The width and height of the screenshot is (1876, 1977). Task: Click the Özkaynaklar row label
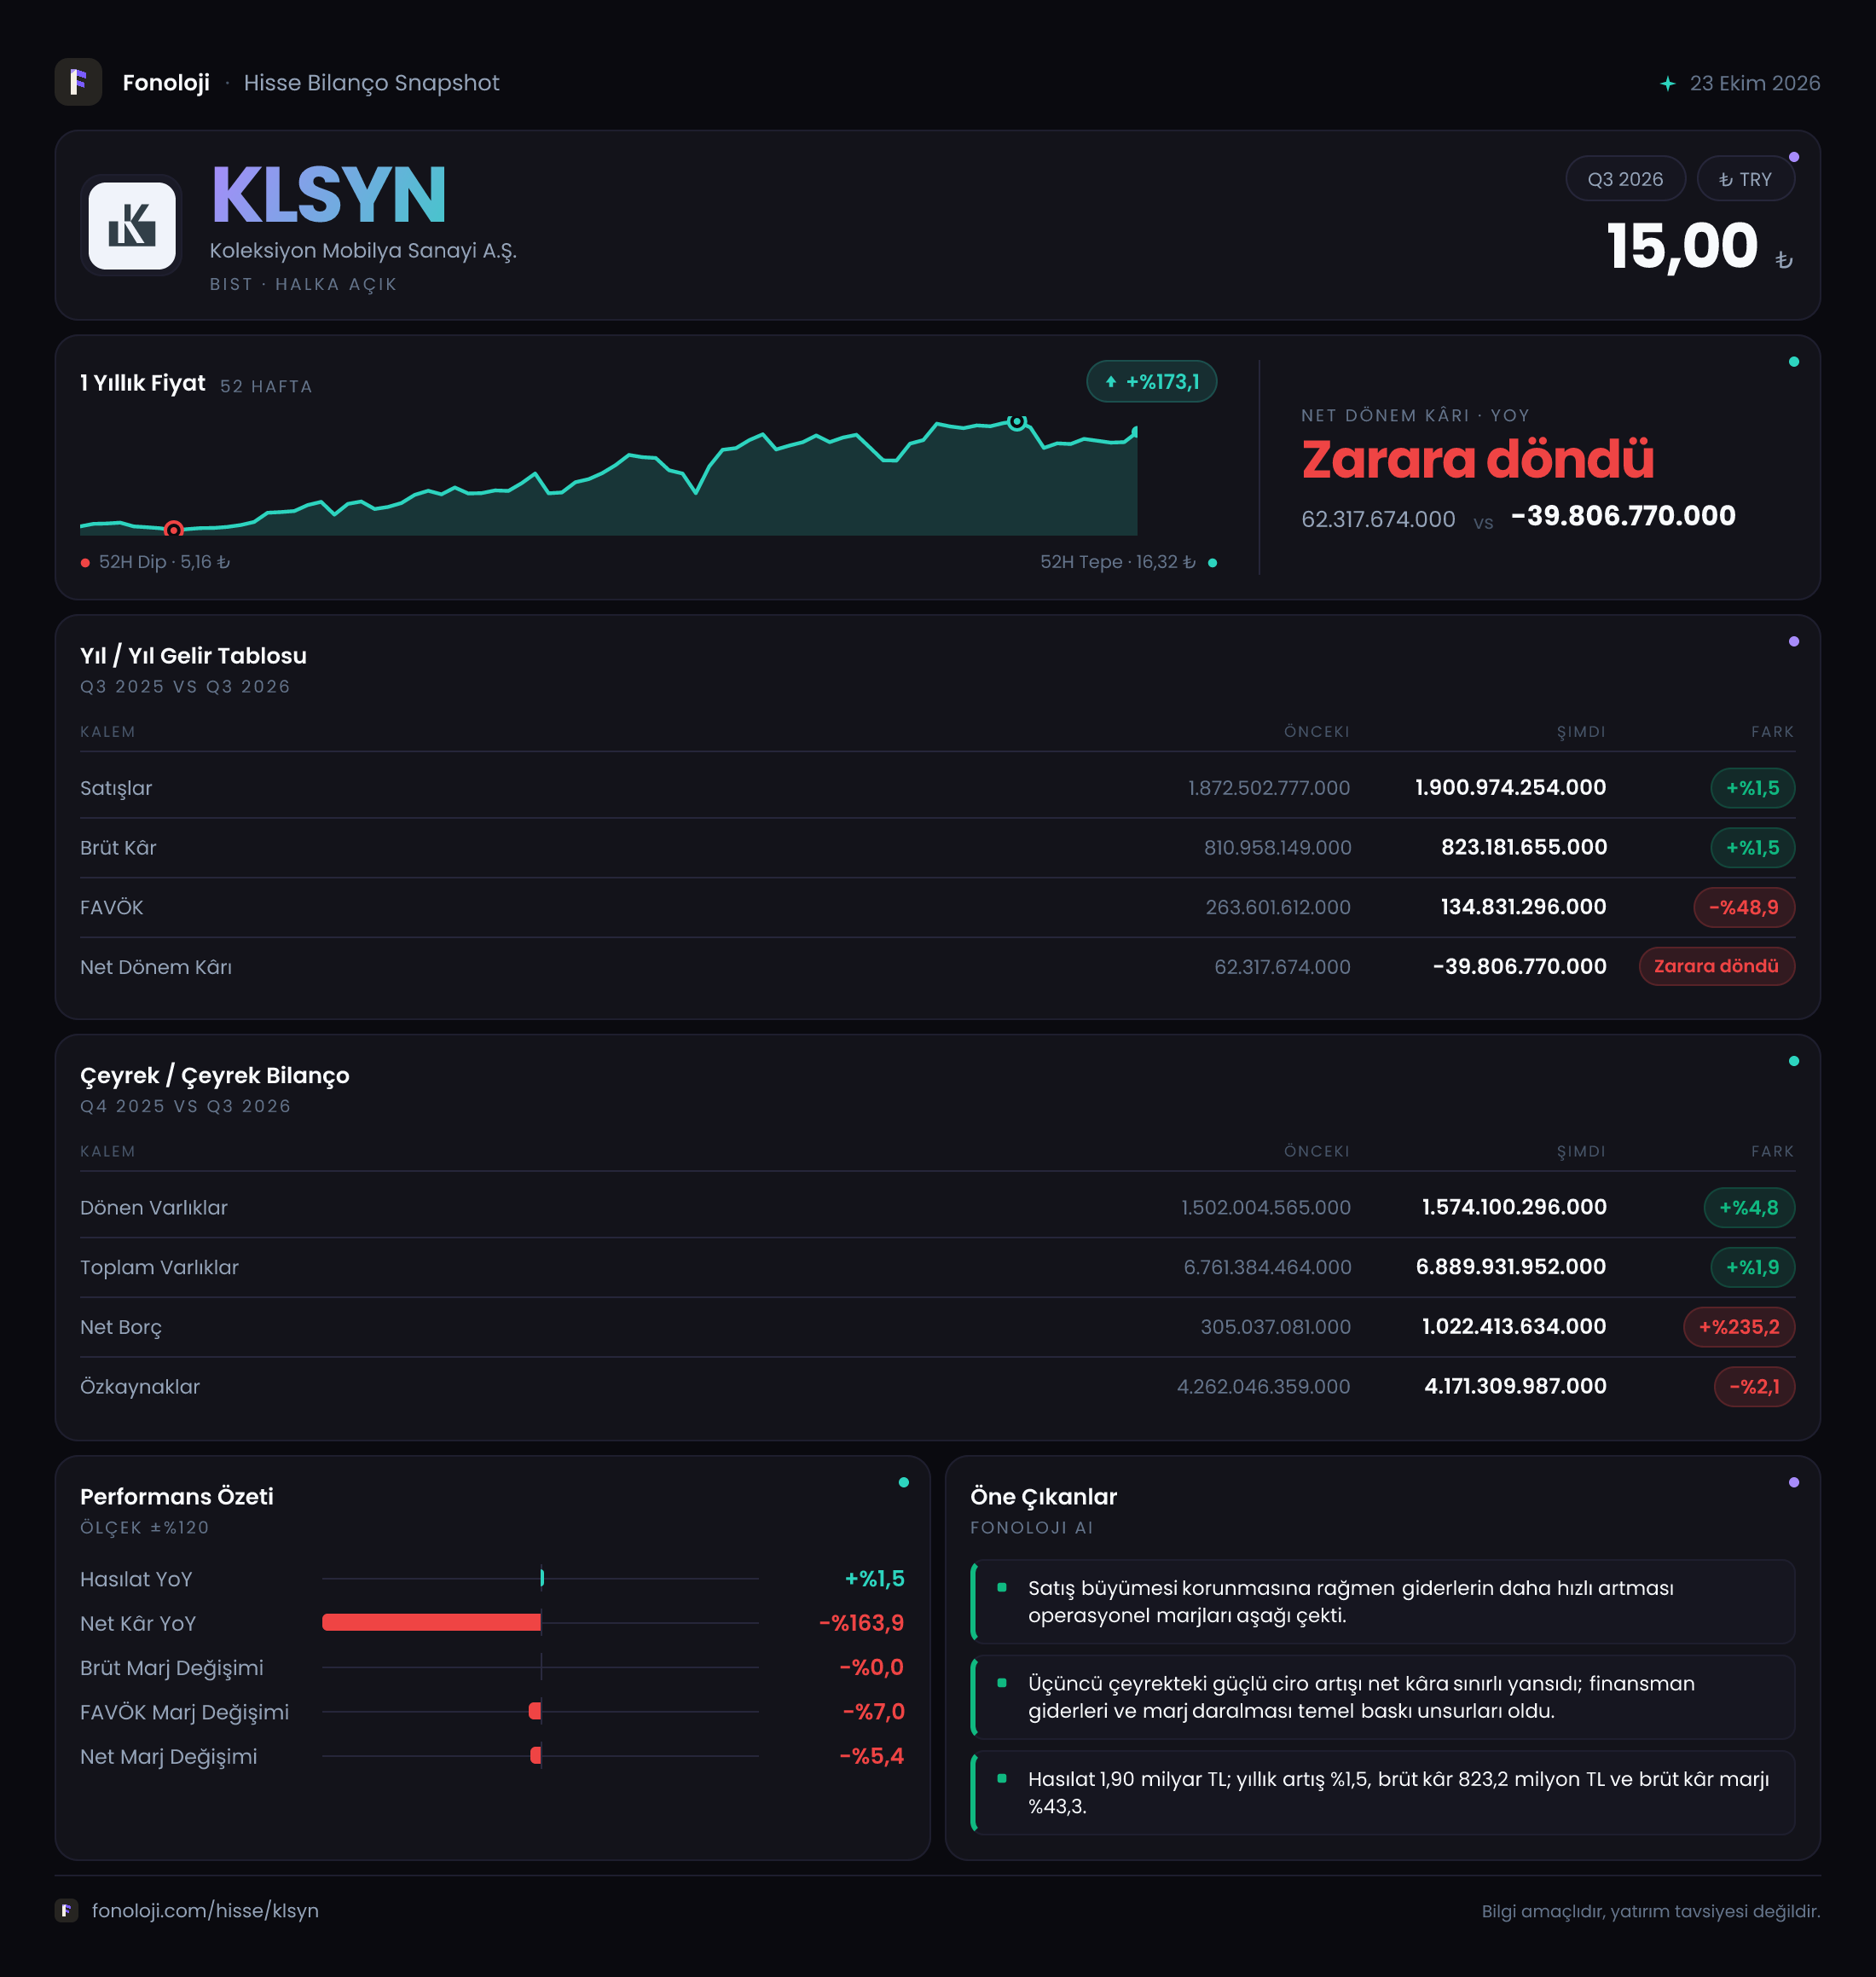(x=140, y=1387)
